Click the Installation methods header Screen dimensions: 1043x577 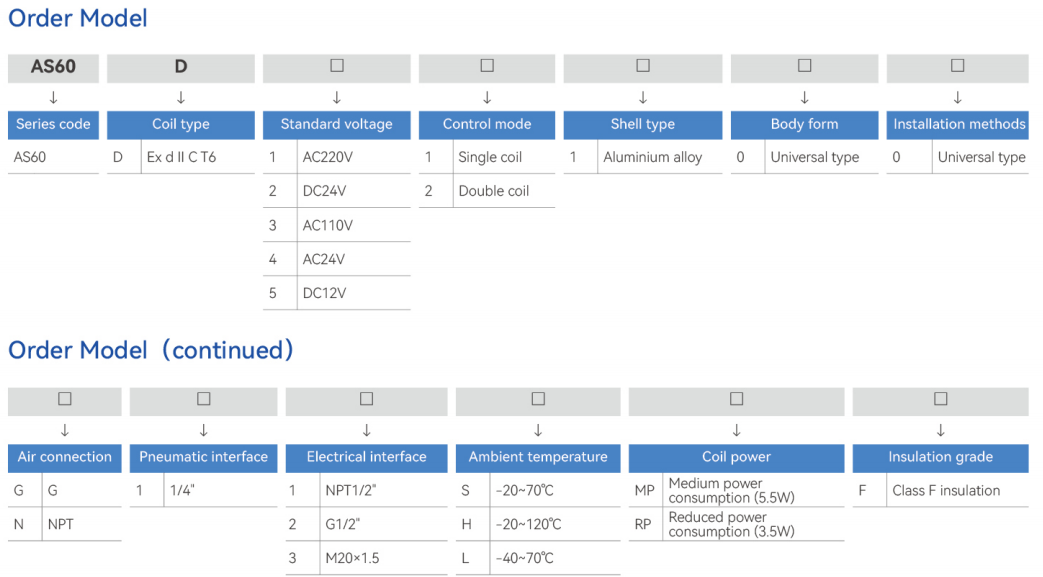pyautogui.click(x=958, y=125)
